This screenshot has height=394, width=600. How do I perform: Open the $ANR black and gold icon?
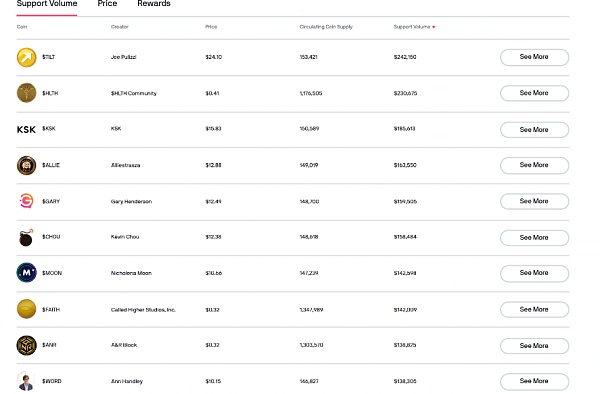(26, 345)
